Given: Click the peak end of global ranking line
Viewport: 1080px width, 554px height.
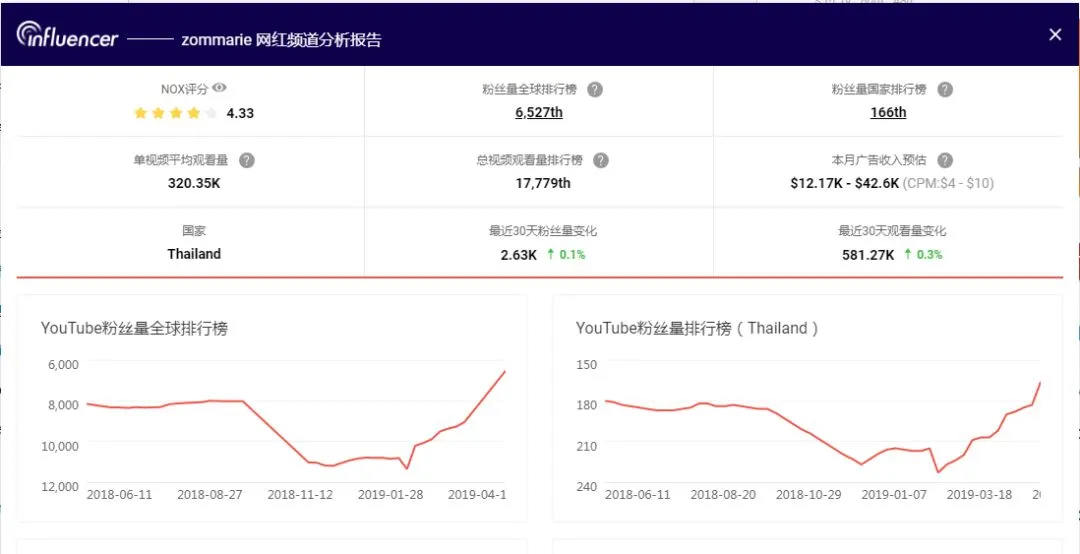Looking at the screenshot, I should tap(505, 371).
